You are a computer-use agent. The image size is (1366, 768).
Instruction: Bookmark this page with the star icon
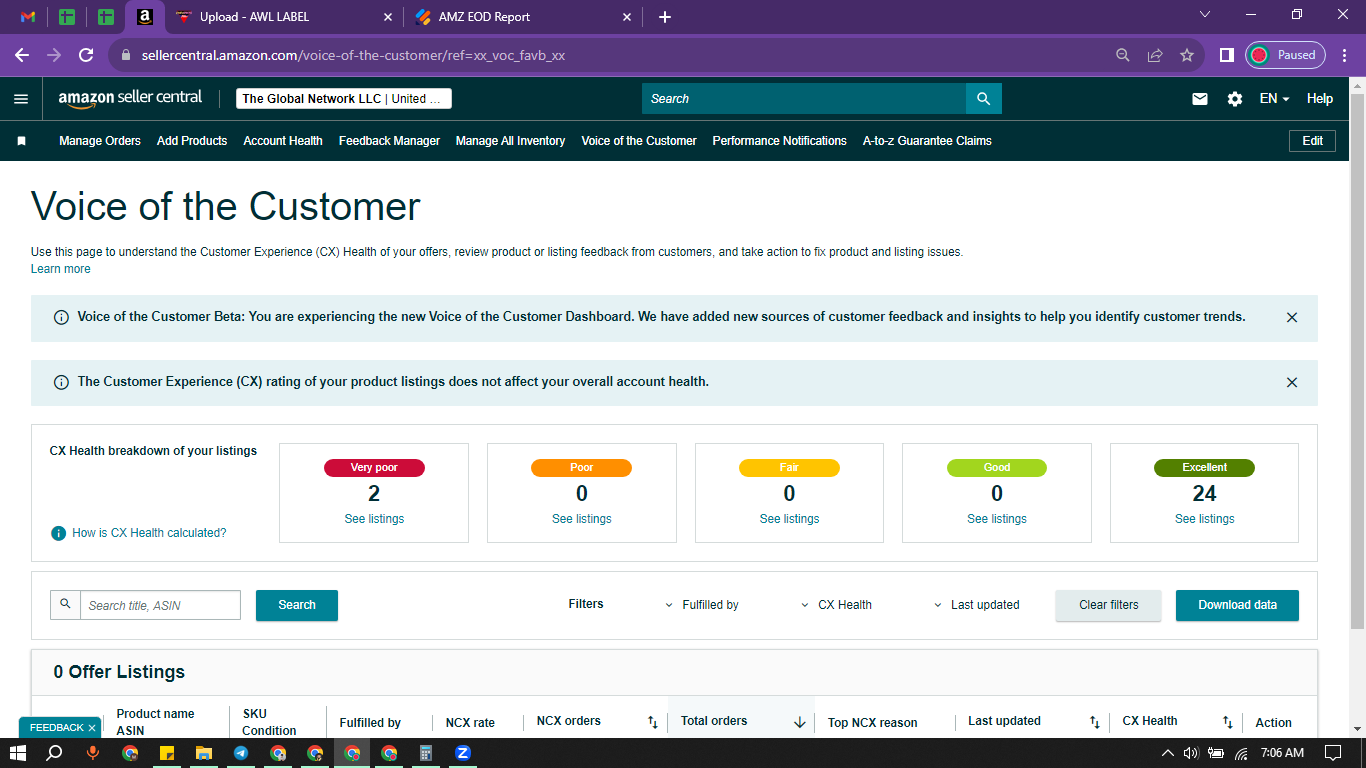[1187, 56]
